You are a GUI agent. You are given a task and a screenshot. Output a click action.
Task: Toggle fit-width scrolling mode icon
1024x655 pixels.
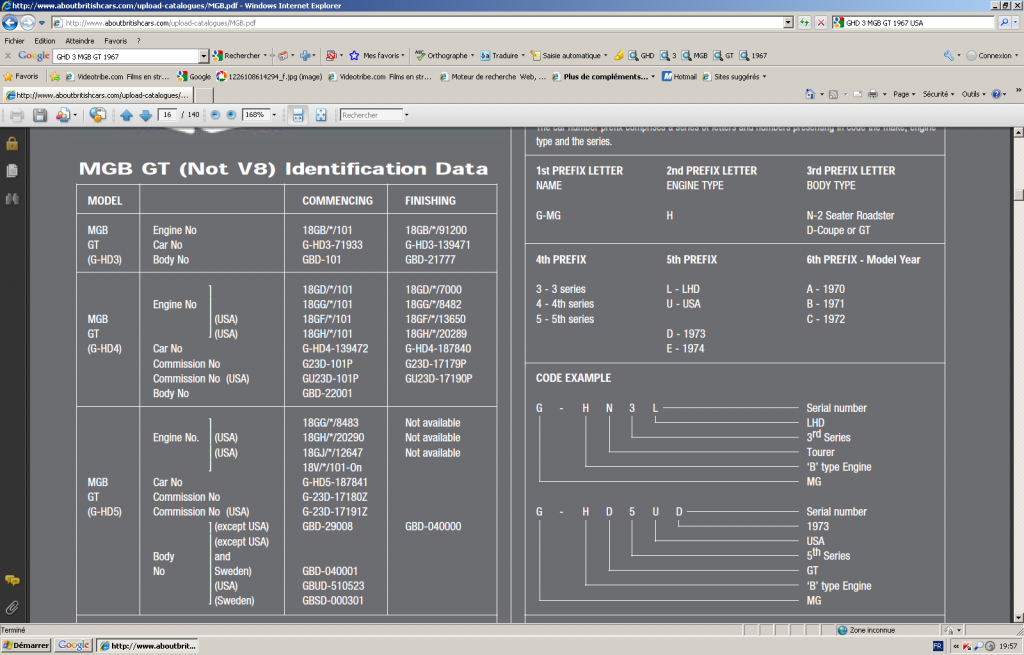point(298,115)
